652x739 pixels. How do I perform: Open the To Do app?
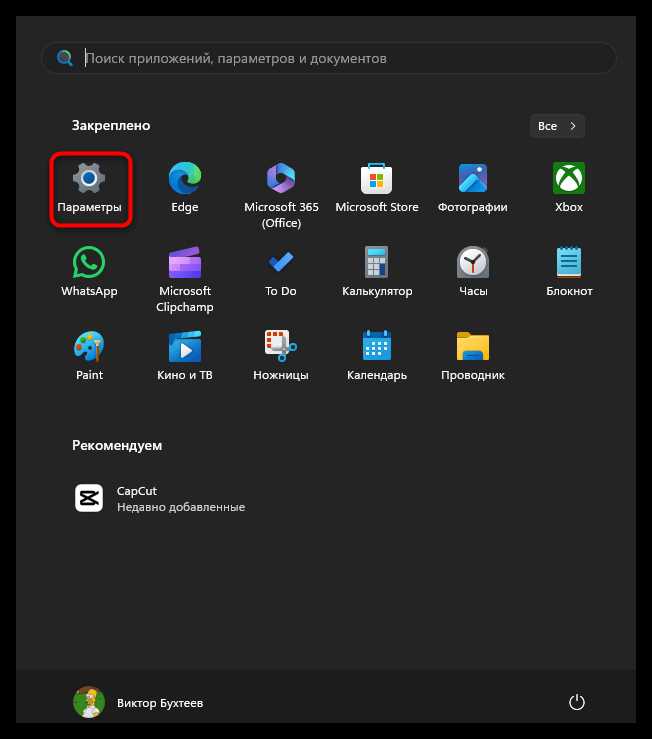point(281,273)
